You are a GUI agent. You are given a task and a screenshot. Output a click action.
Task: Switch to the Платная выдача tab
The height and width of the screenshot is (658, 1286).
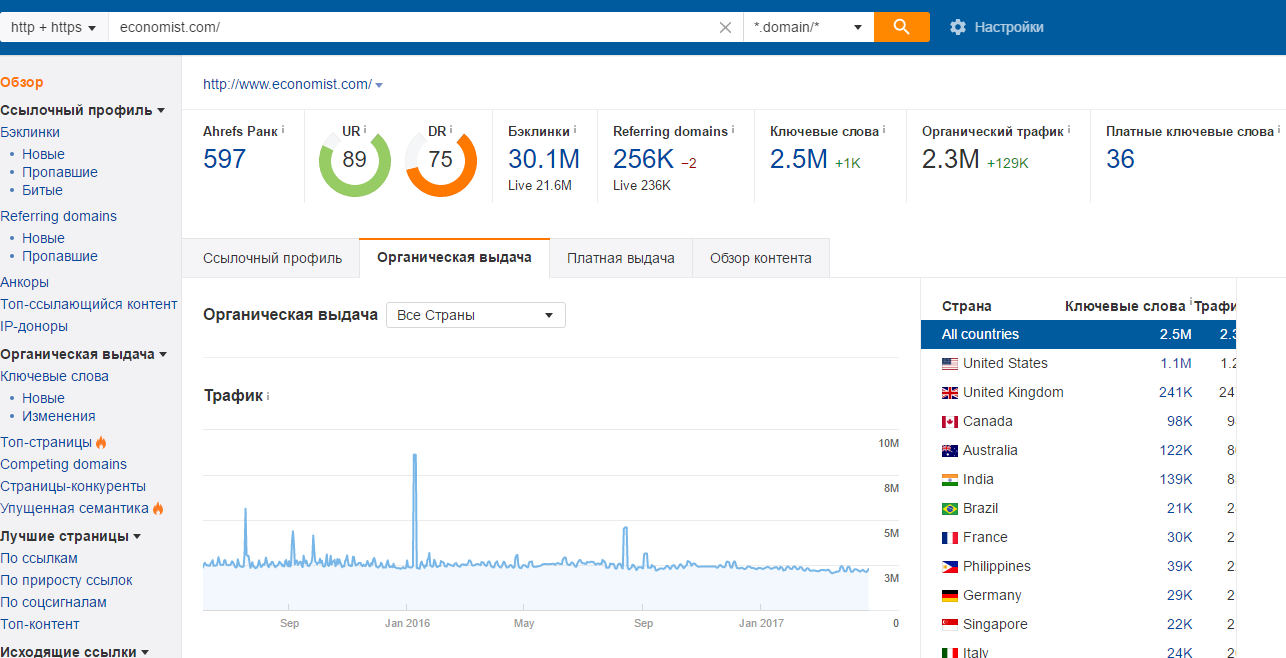tap(620, 258)
